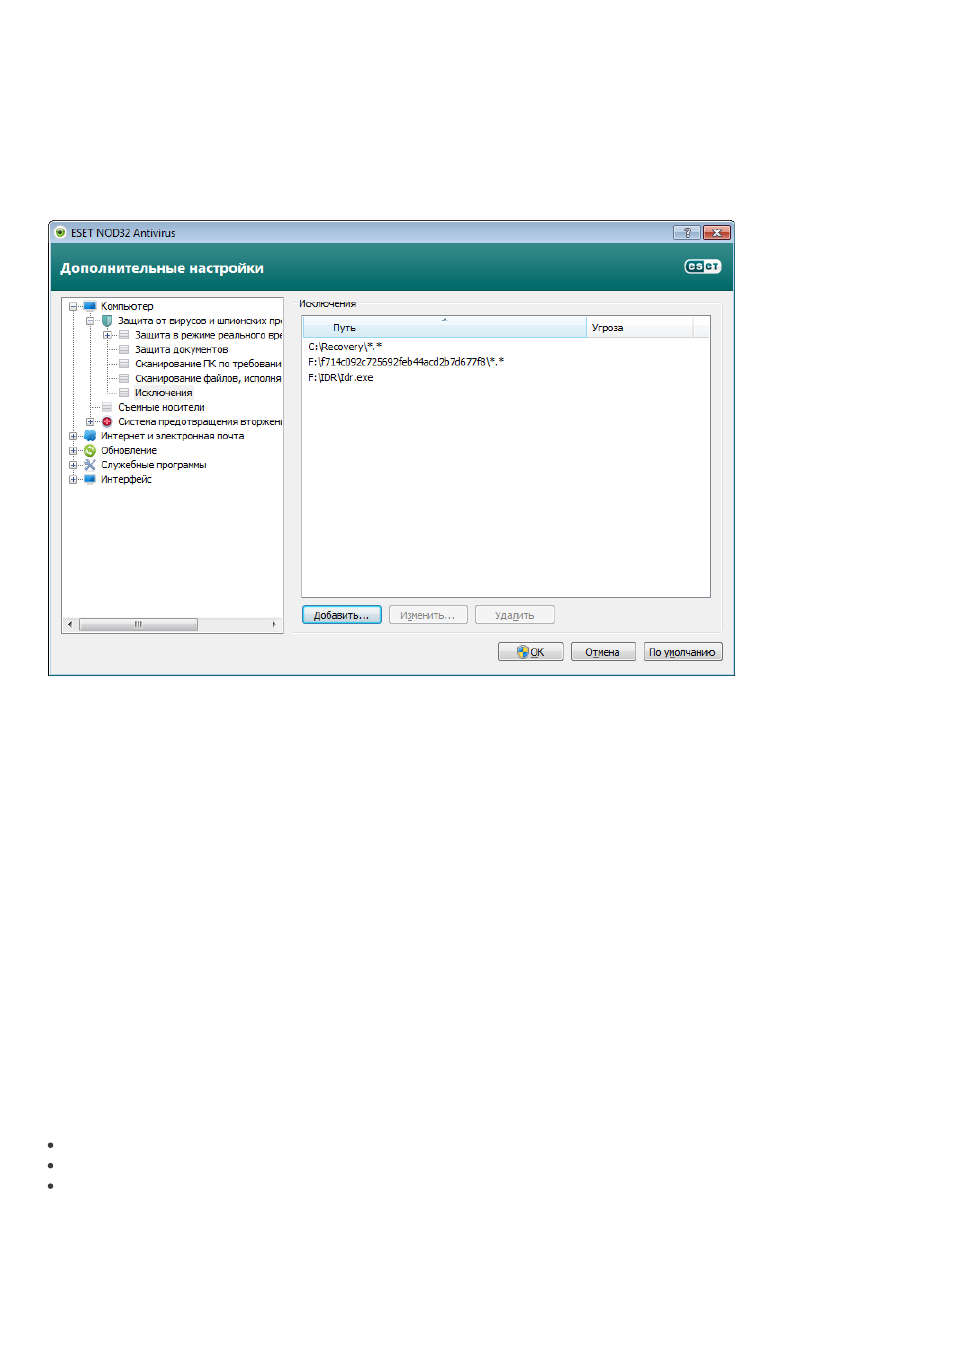
Task: Click the Интерфейс monitor icon
Action: [x=90, y=479]
